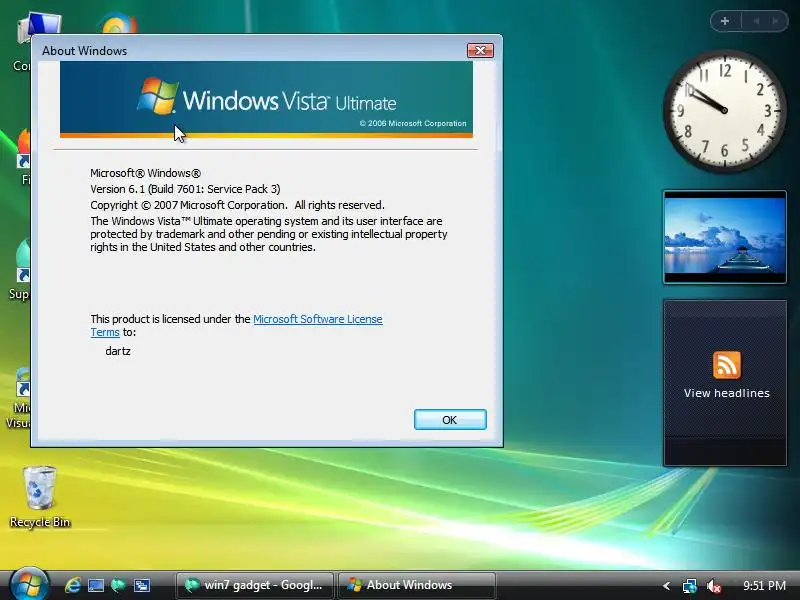Click the sidebar previous-page arrow
The height and width of the screenshot is (600, 800).
756,21
